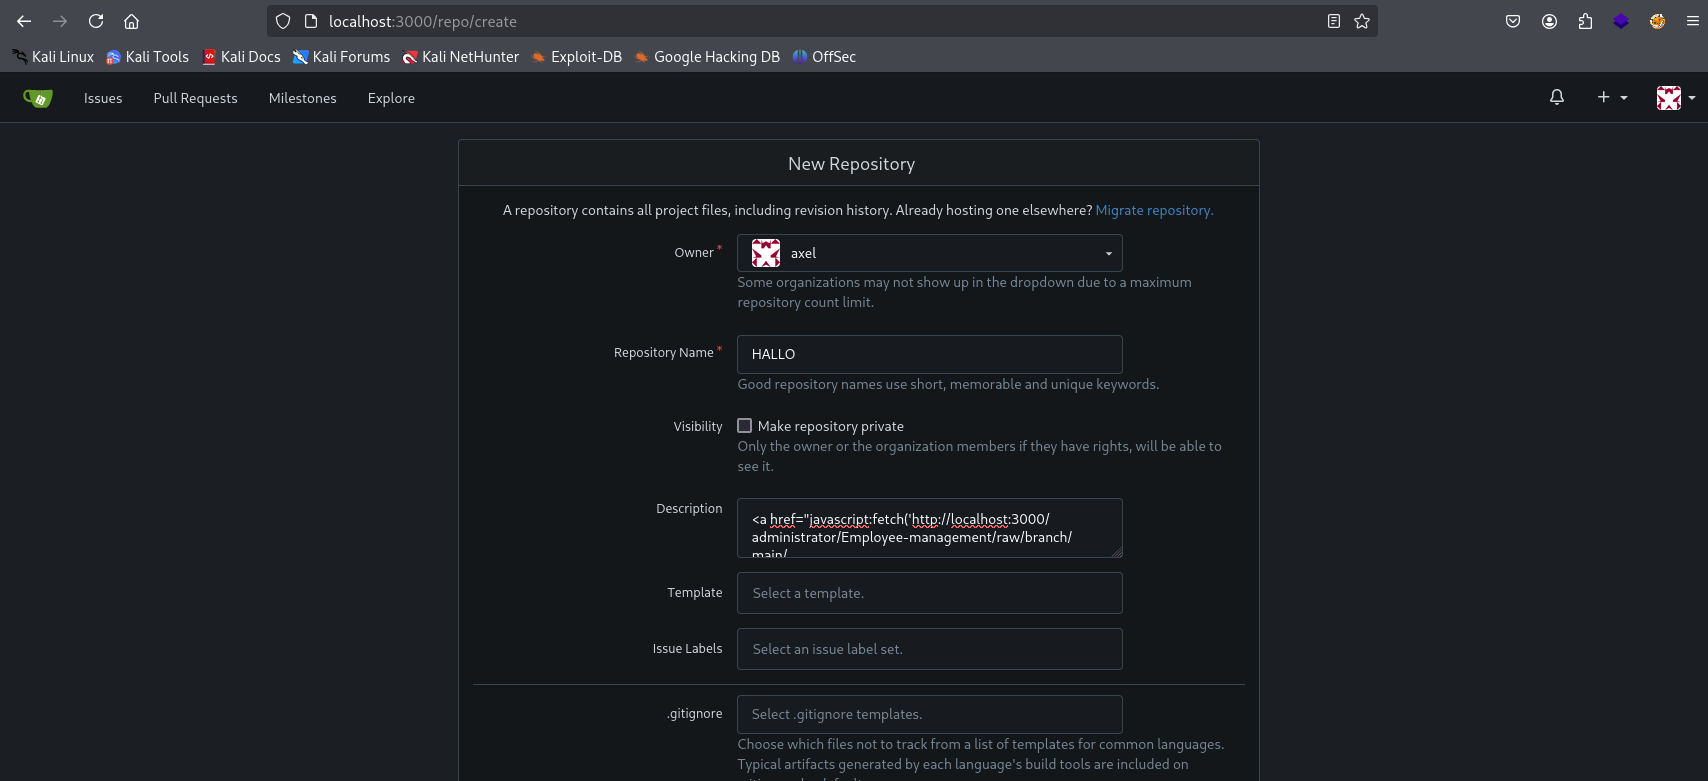
Task: Go to Pull Requests
Action: tap(195, 98)
